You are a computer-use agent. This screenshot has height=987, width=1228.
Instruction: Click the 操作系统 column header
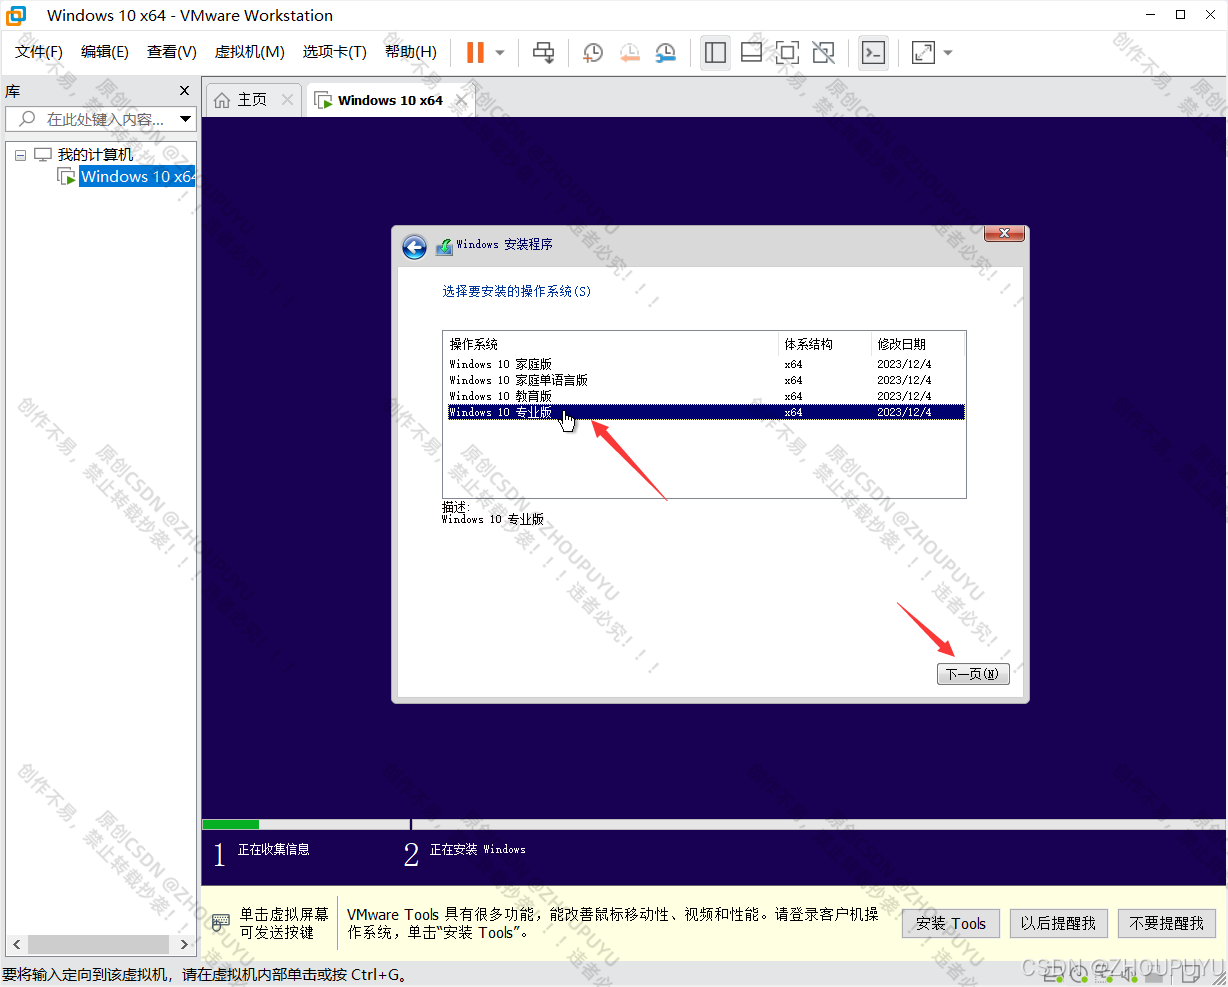[611, 344]
